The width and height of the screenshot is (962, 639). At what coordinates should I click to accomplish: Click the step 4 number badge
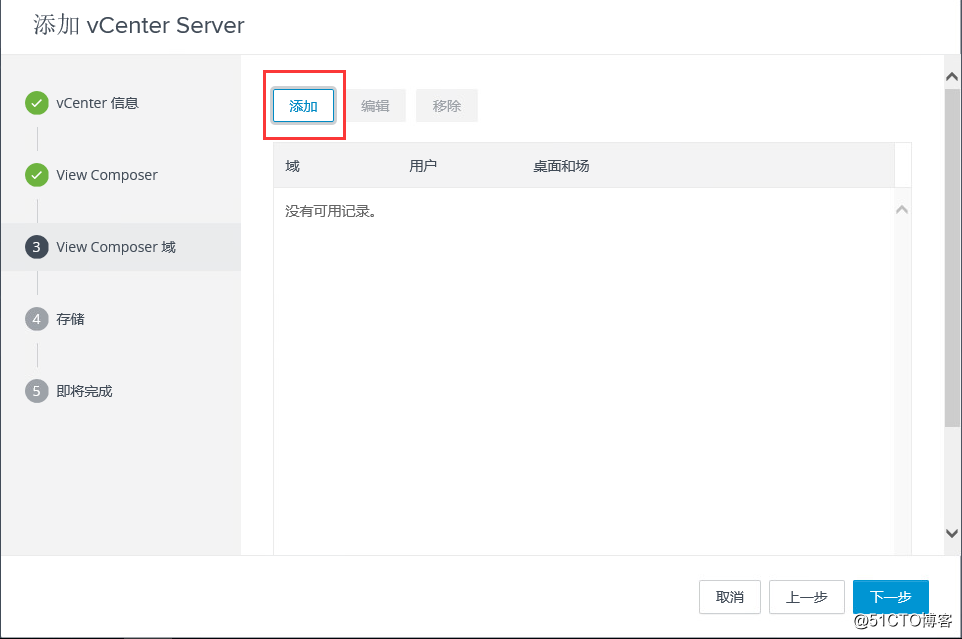coord(37,319)
